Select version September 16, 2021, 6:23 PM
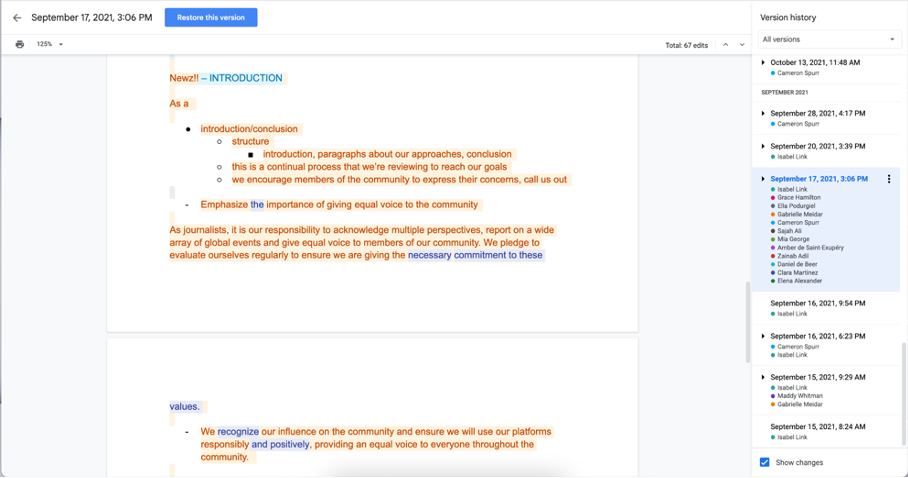 point(818,336)
